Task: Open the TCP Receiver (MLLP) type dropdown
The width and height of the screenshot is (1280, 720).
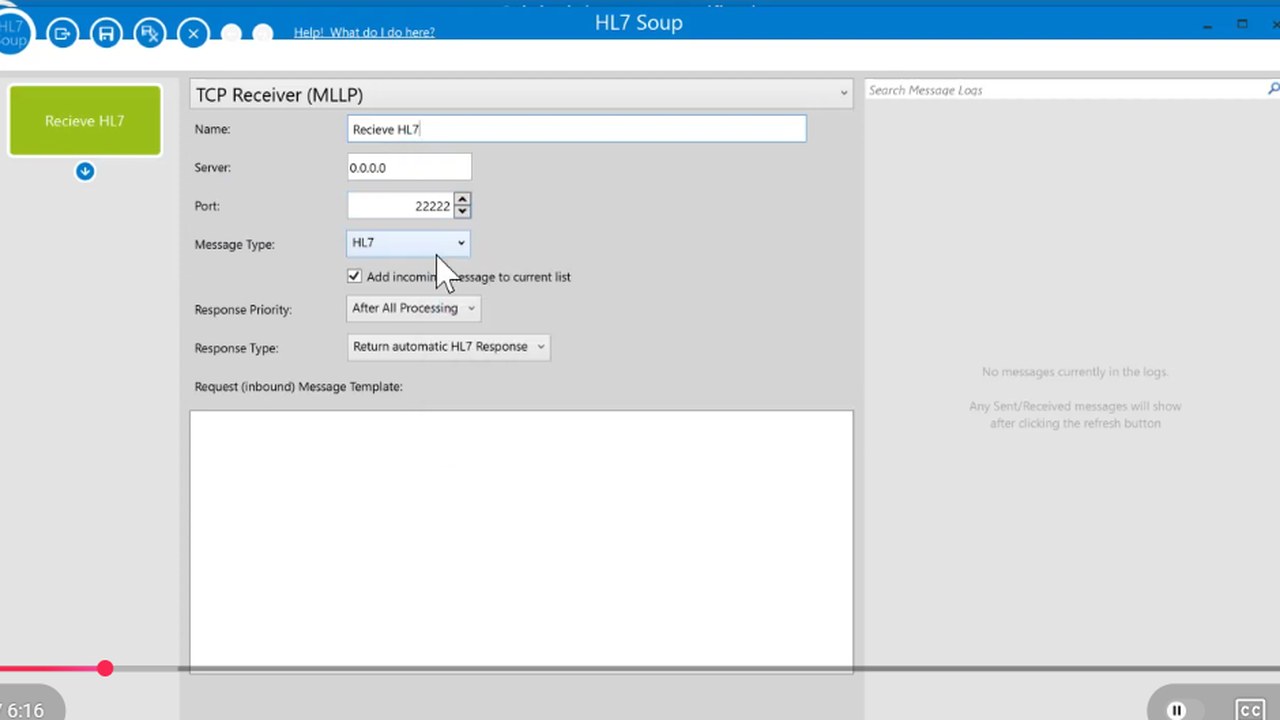Action: click(521, 94)
